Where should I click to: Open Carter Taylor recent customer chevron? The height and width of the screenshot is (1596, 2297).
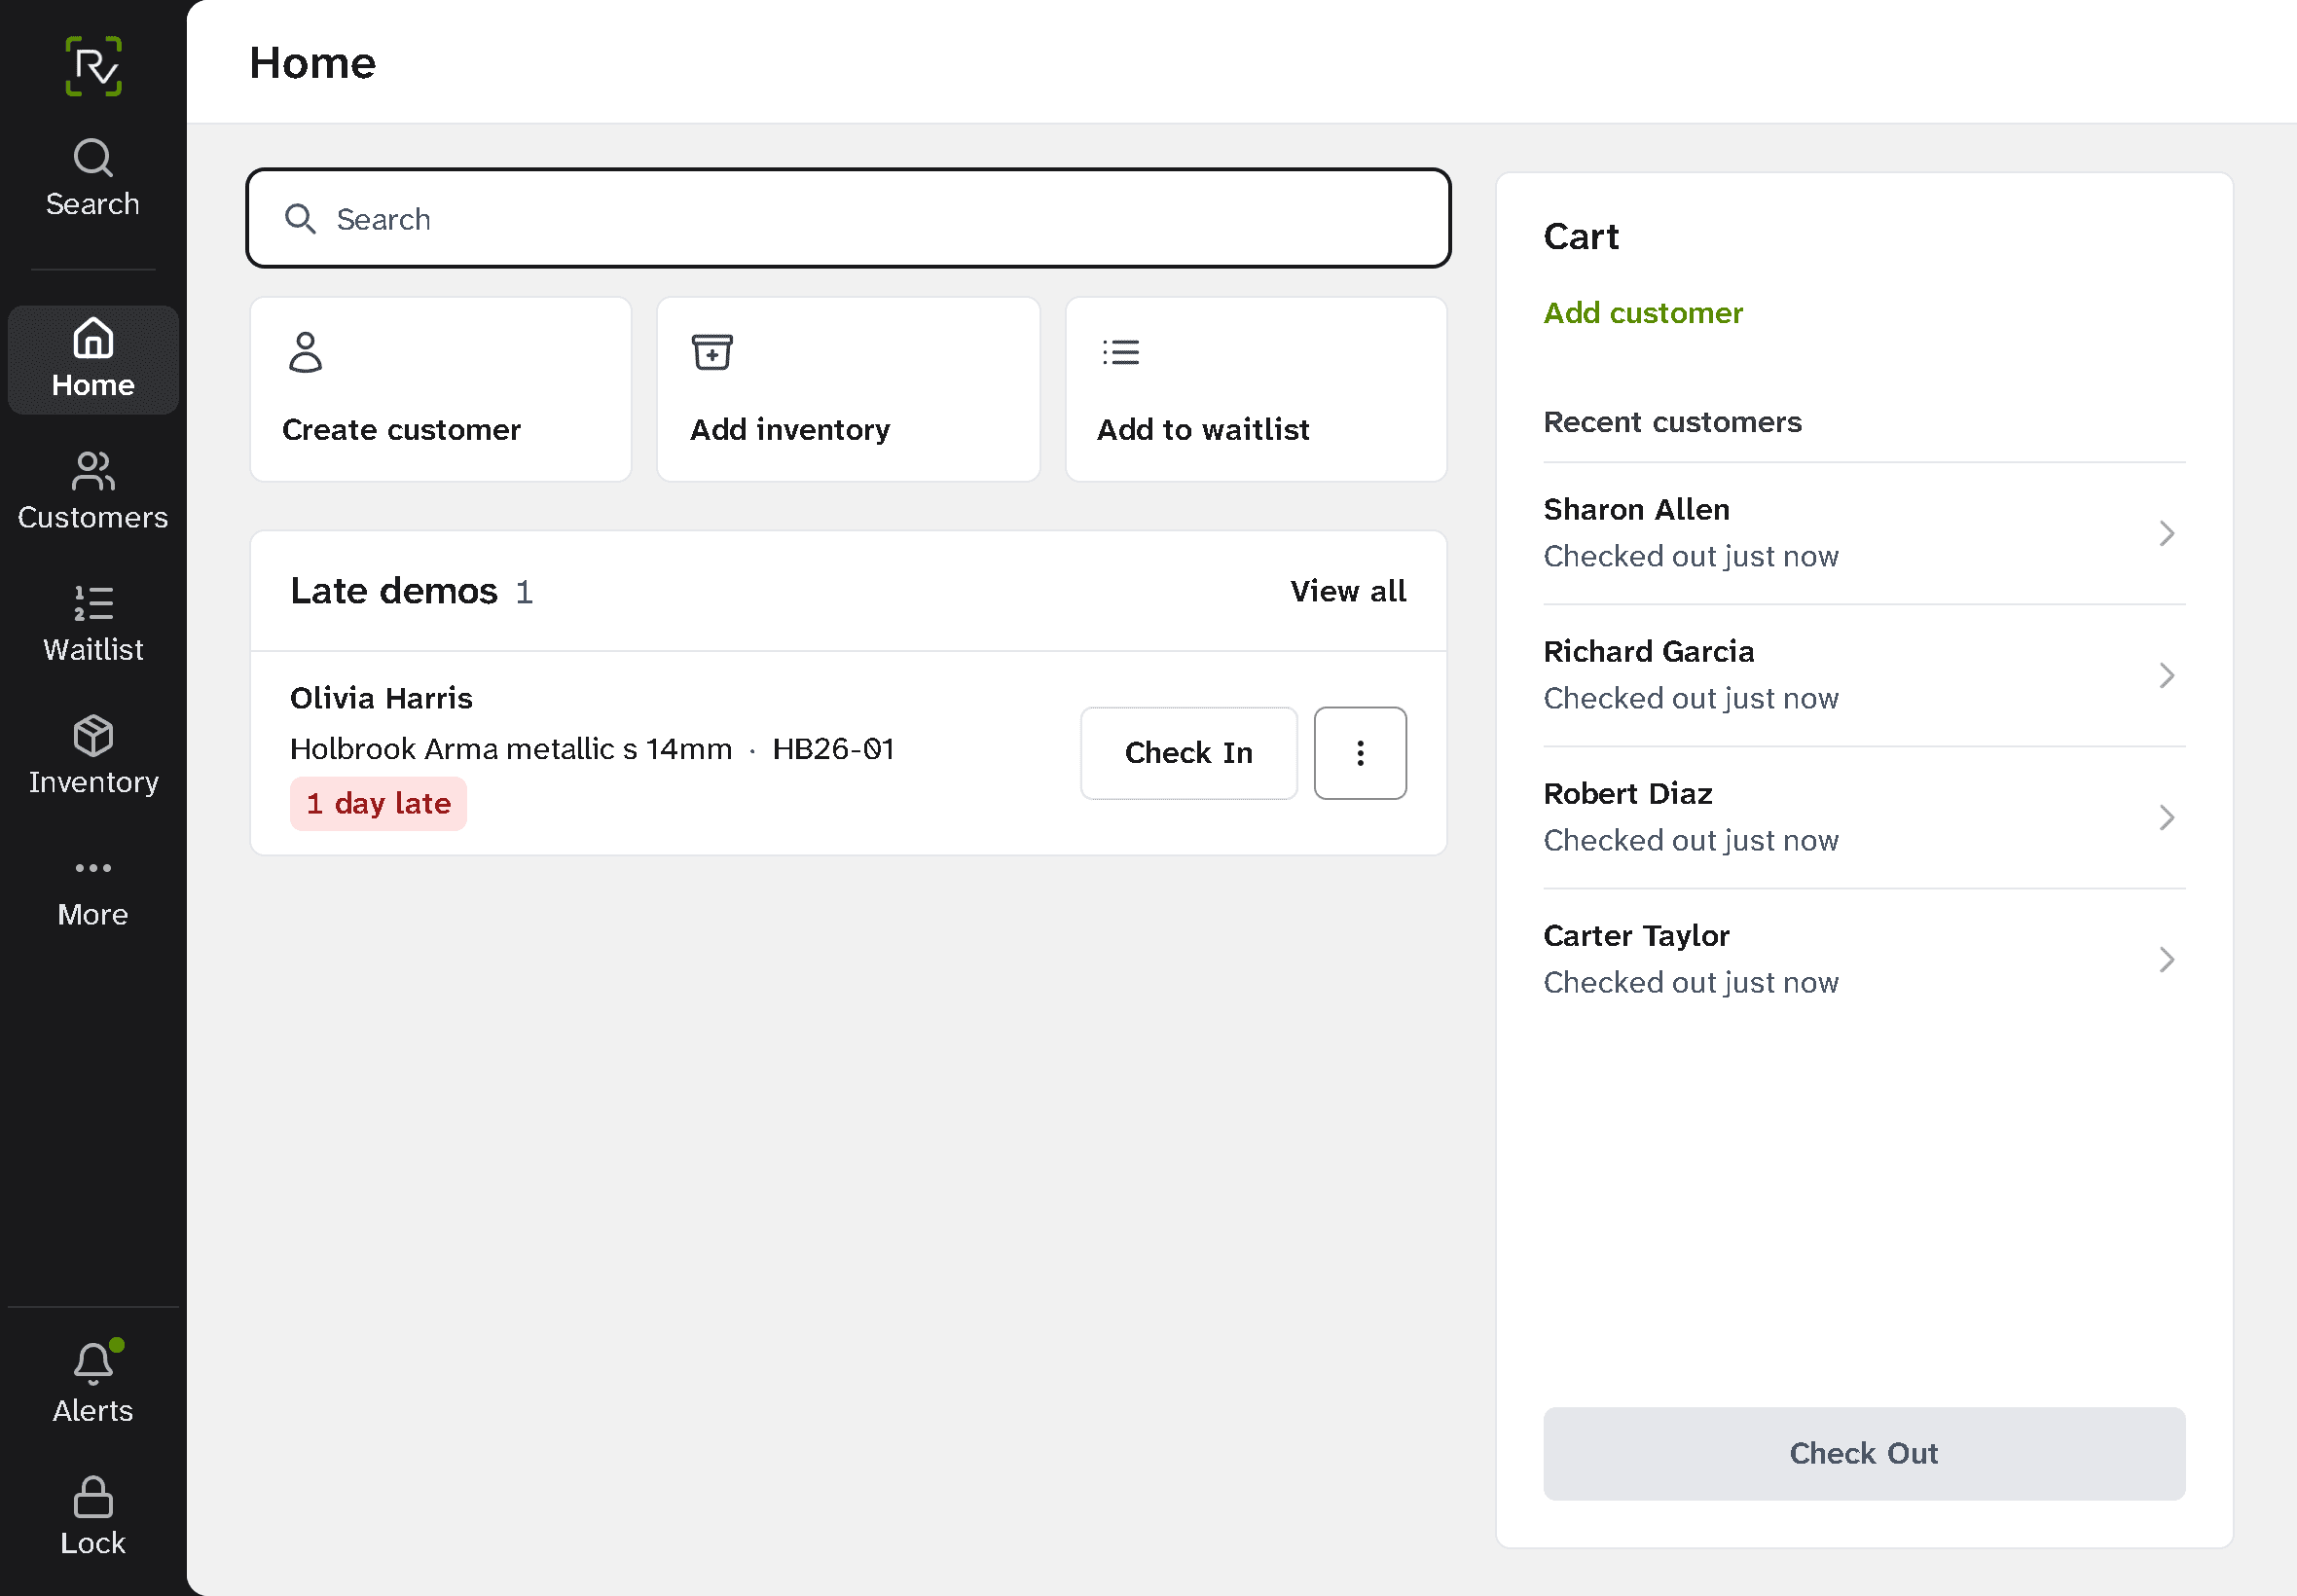click(2166, 959)
